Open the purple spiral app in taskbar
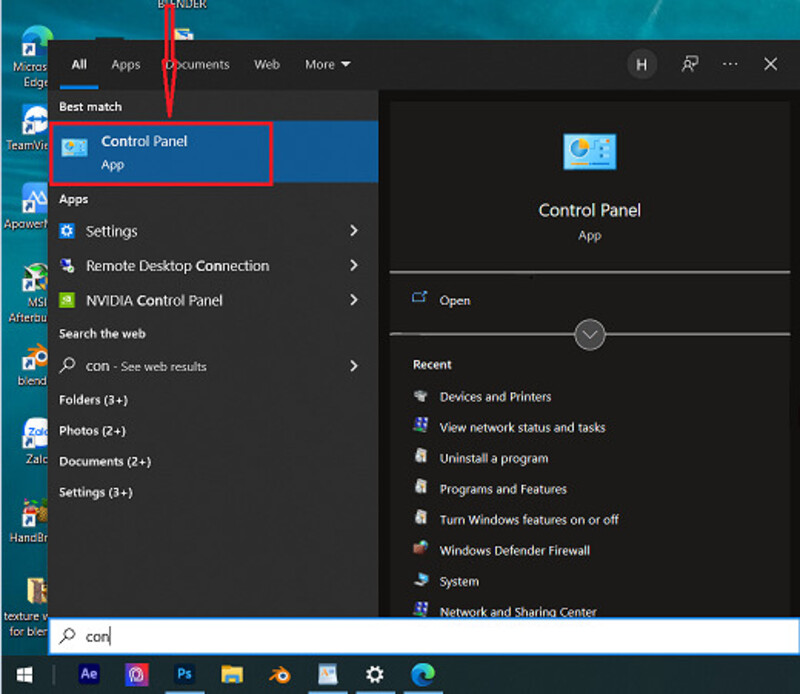The image size is (800, 694). (x=137, y=675)
